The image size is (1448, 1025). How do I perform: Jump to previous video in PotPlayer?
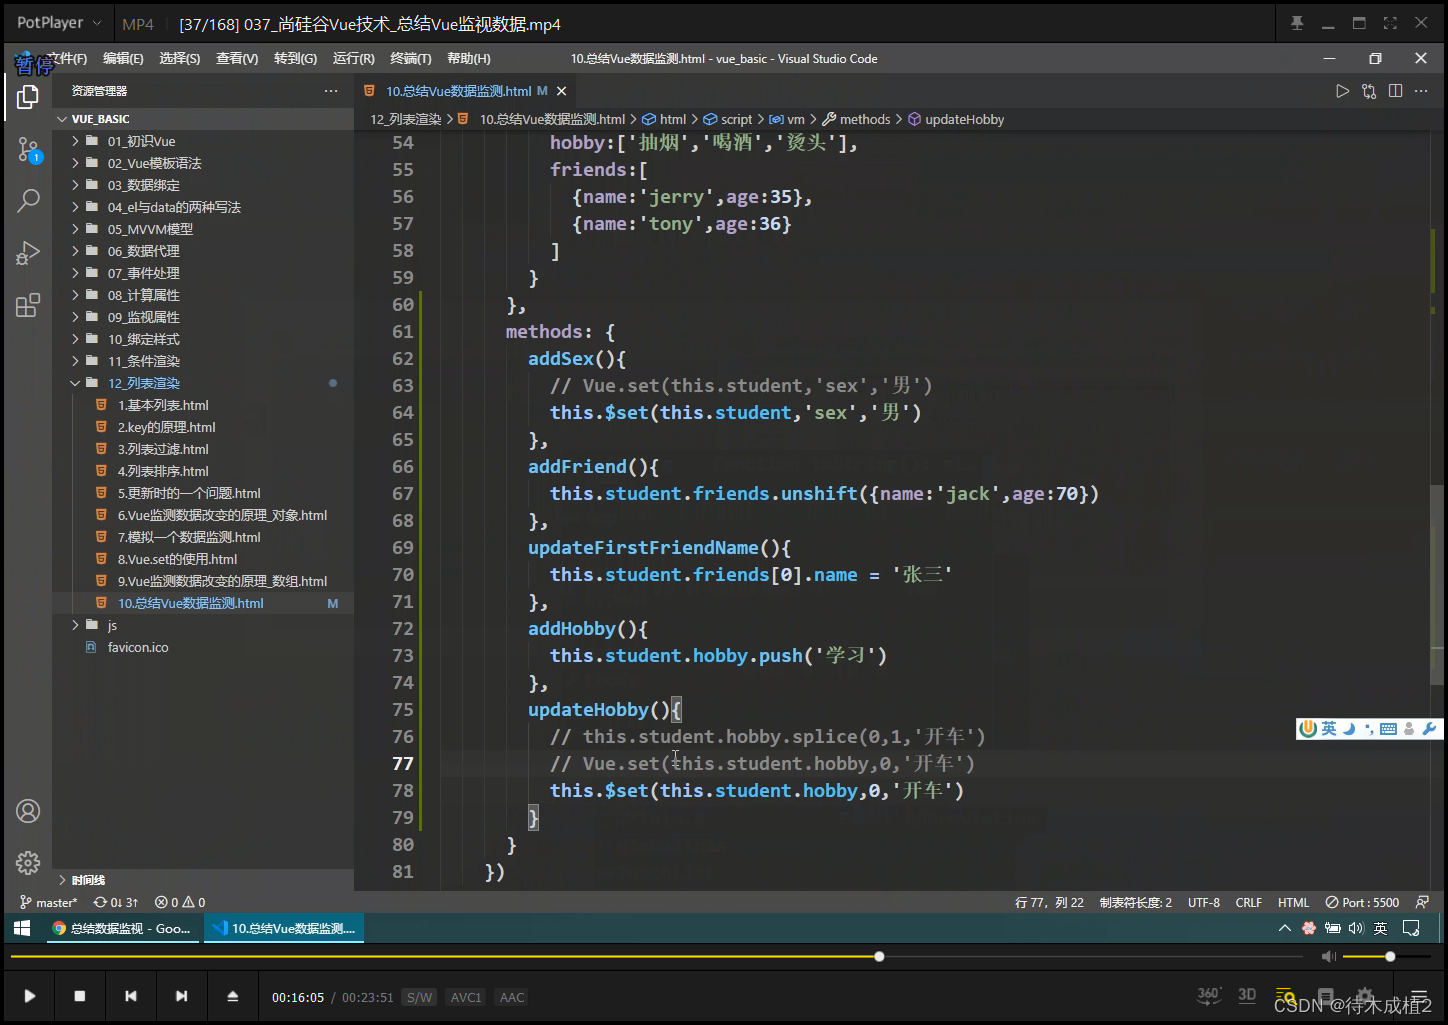131,996
